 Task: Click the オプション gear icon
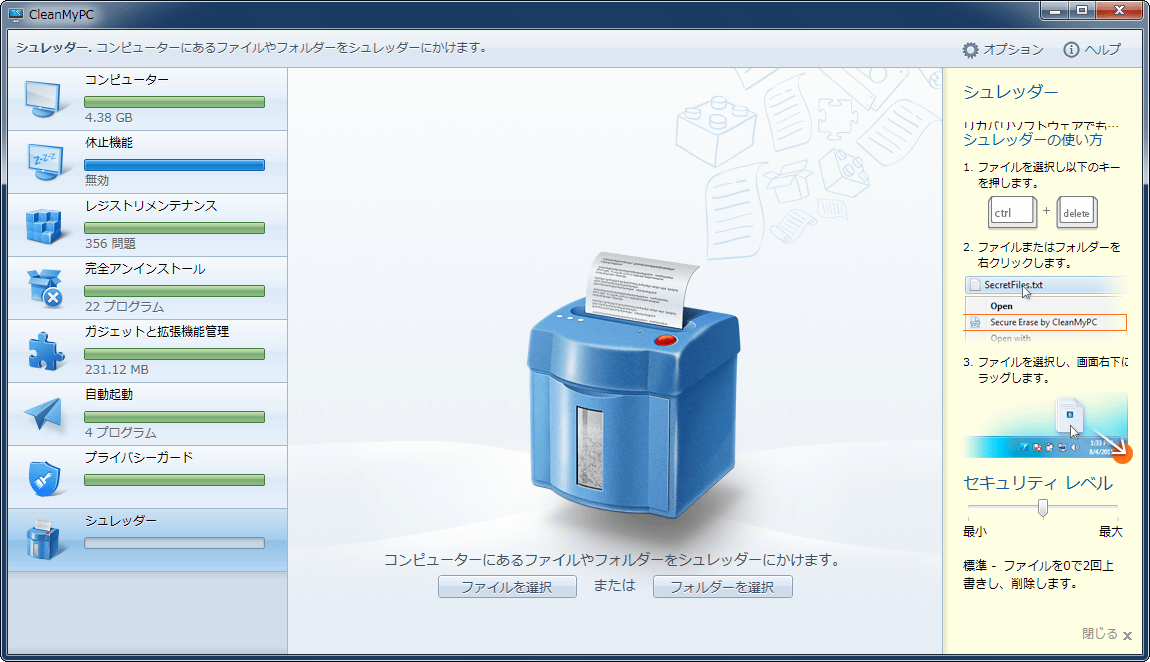[x=970, y=50]
